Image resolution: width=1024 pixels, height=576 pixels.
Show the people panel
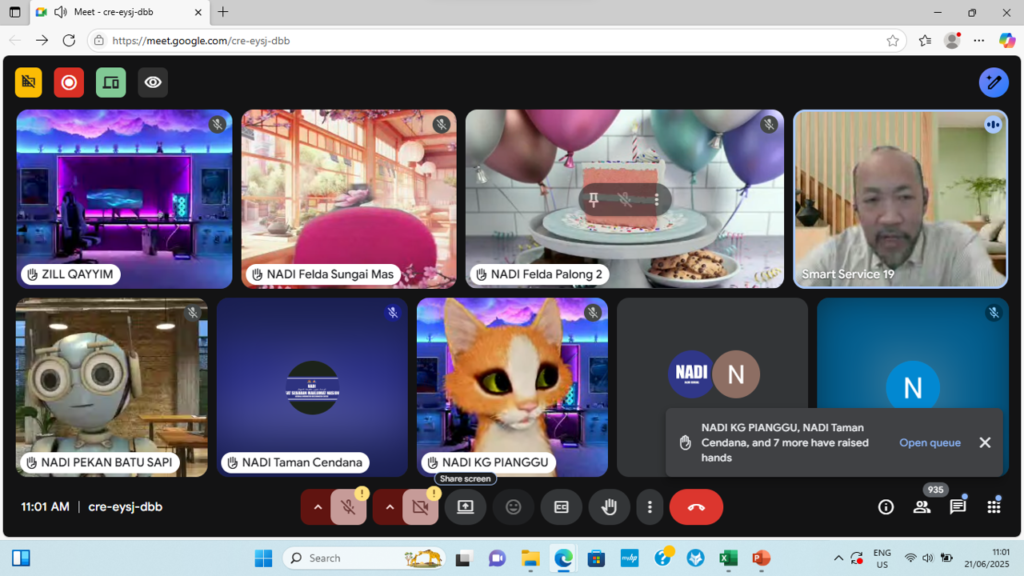(x=921, y=507)
